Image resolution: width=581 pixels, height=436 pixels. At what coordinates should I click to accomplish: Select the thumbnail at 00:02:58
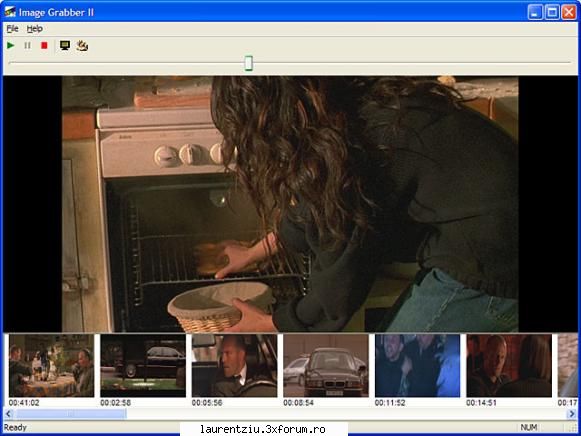pyautogui.click(x=143, y=365)
